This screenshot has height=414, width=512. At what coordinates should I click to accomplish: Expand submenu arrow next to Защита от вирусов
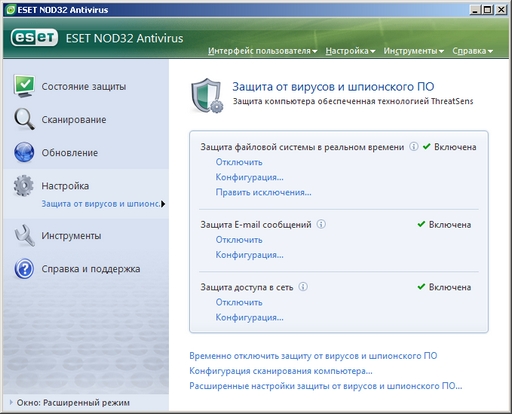click(x=163, y=204)
